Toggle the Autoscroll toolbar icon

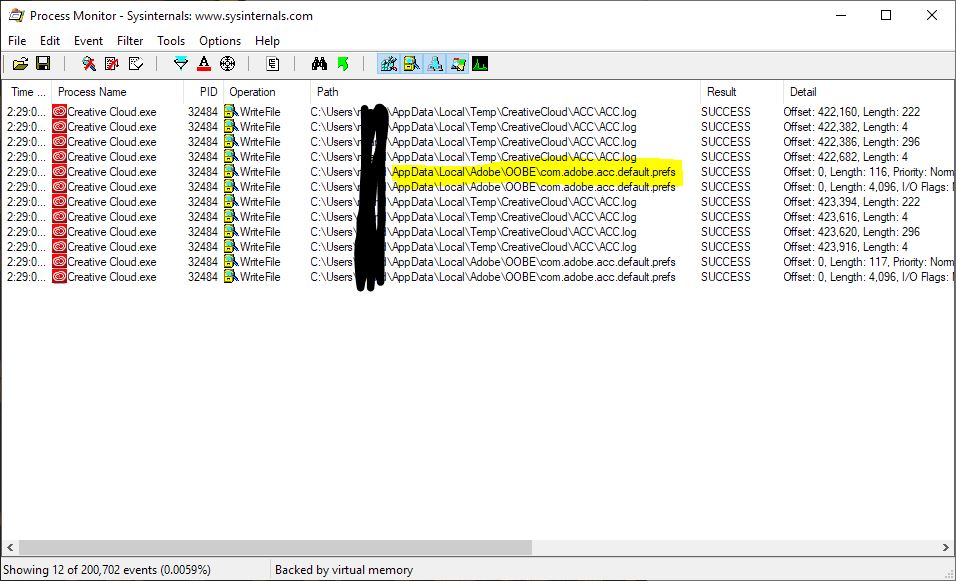pyautogui.click(x=112, y=63)
